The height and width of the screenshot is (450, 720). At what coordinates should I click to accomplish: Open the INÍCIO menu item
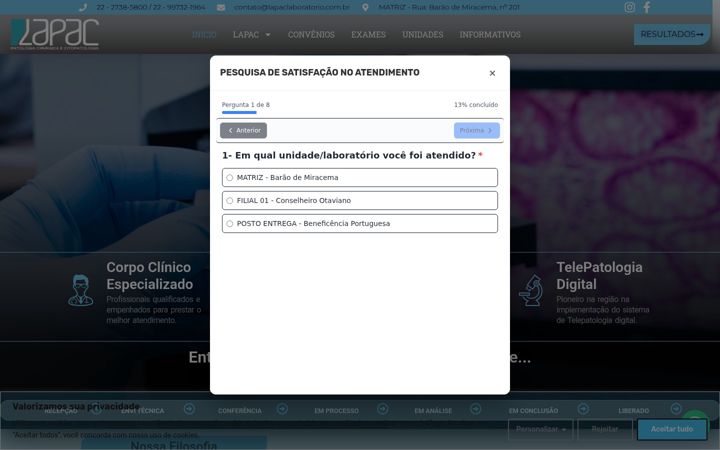point(204,34)
